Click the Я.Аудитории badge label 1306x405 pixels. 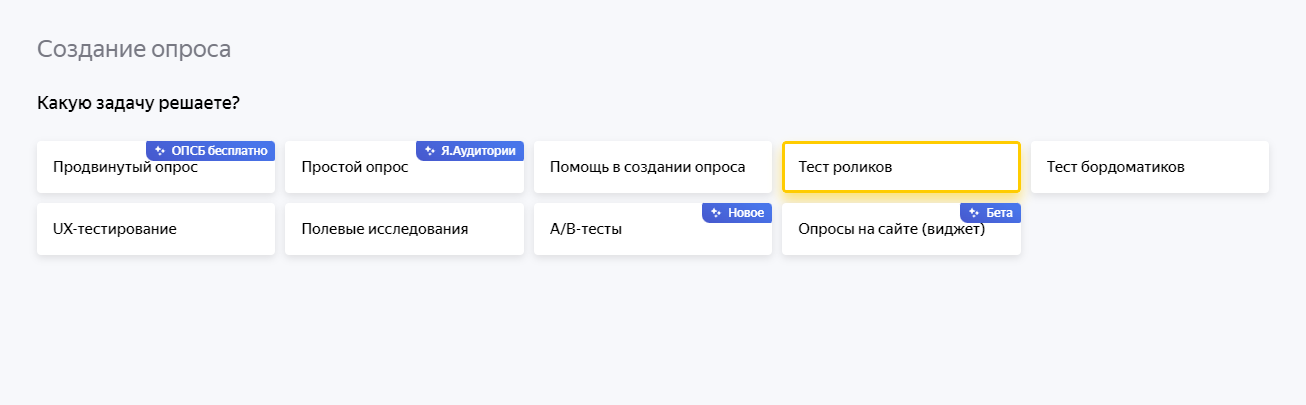click(479, 151)
